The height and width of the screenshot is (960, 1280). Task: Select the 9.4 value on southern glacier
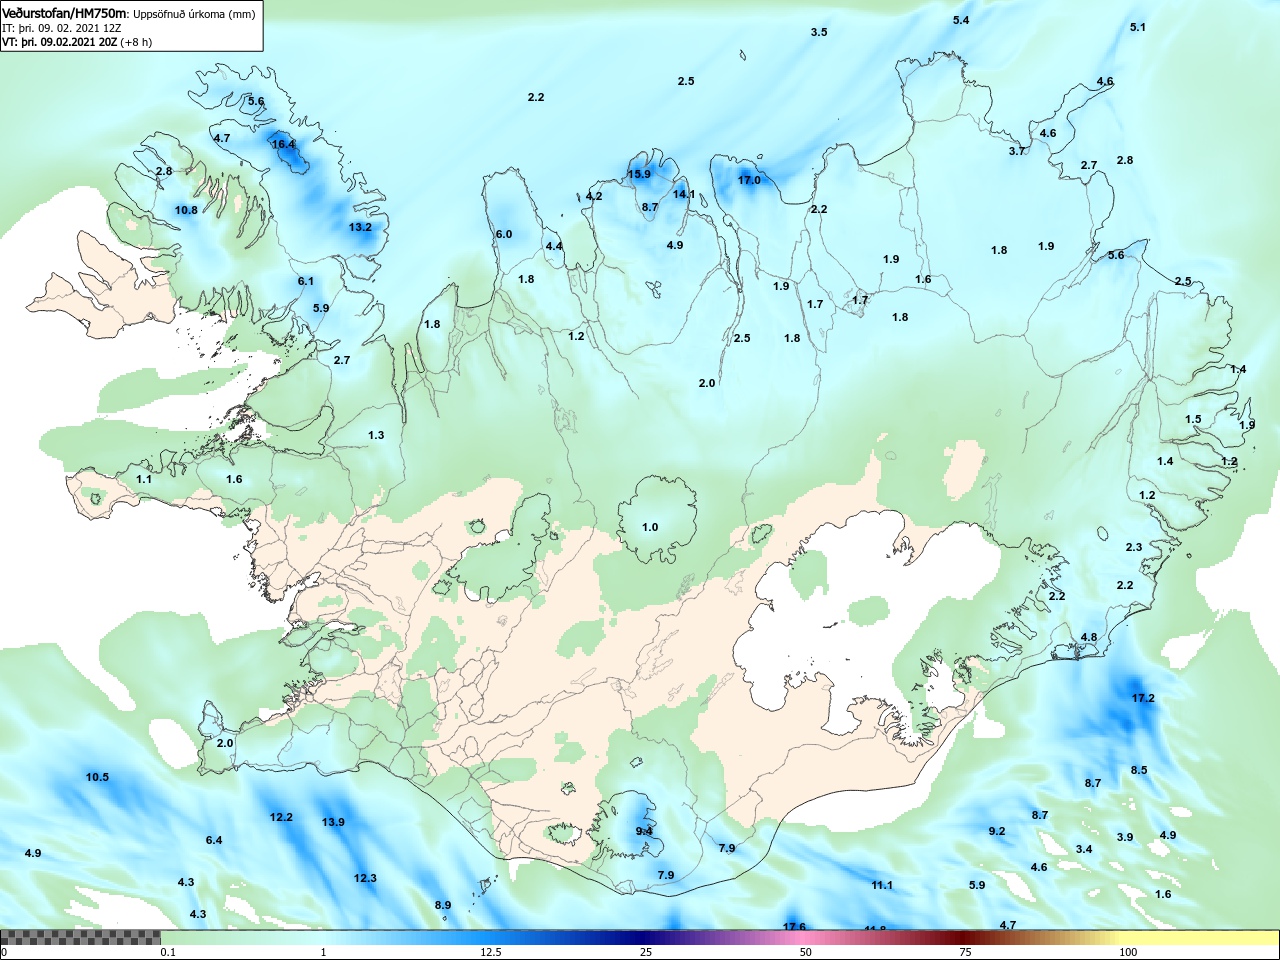[x=645, y=831]
